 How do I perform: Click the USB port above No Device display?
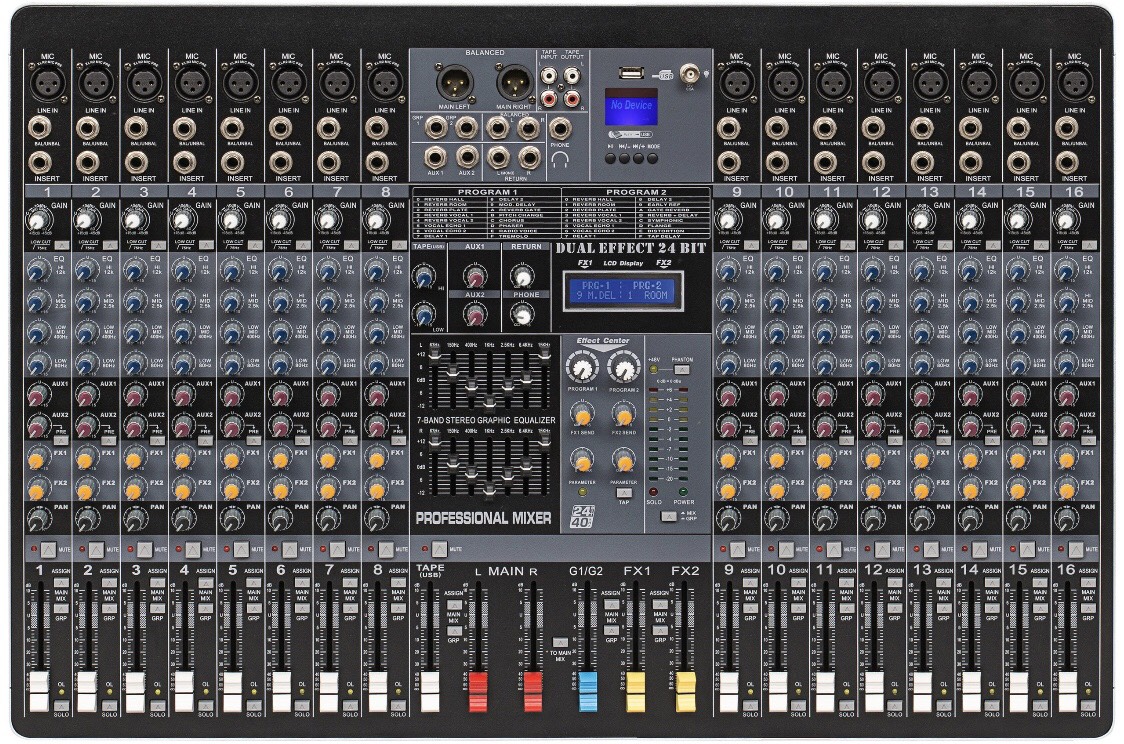631,72
